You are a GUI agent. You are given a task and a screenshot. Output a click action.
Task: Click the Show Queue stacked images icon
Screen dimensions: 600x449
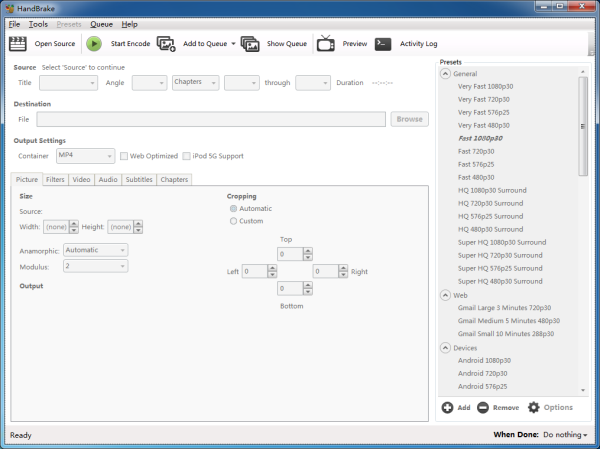pyautogui.click(x=250, y=44)
